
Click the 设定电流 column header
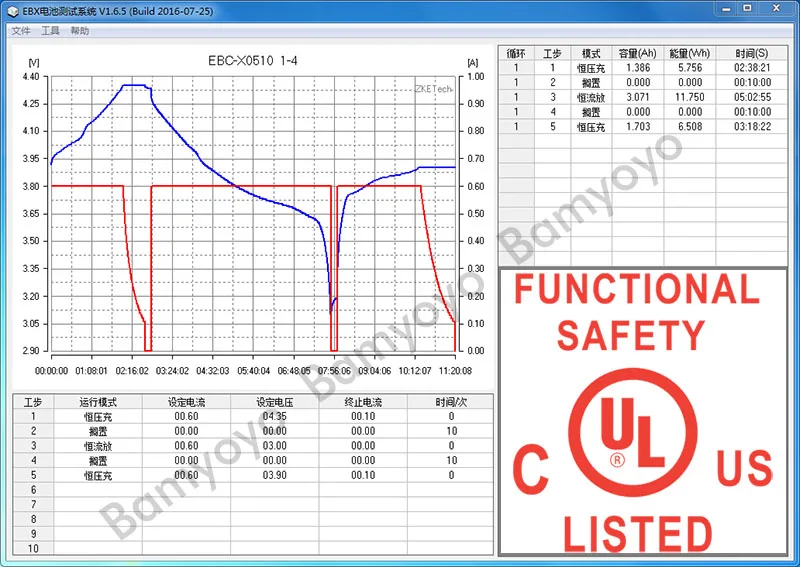click(x=186, y=402)
